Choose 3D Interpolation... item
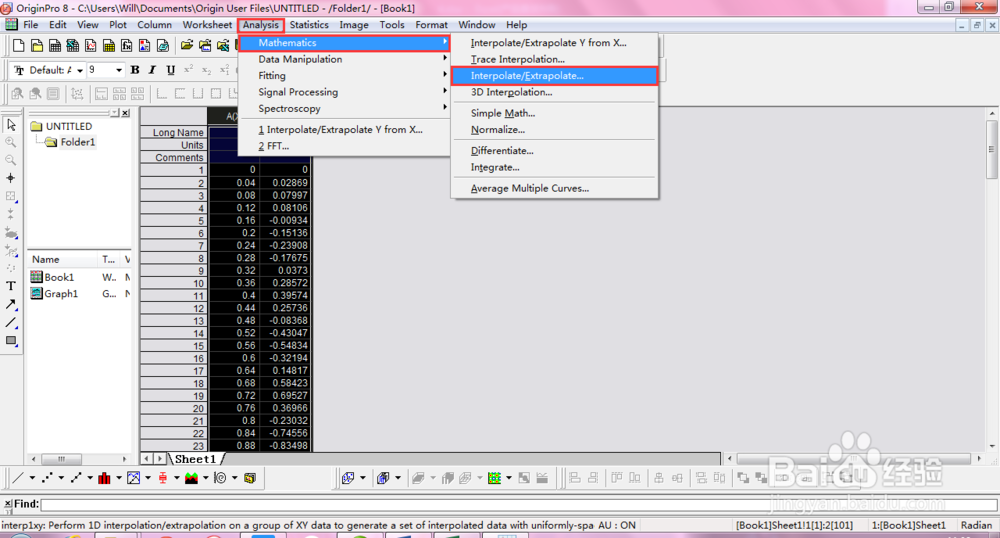The image size is (1000, 538). point(554,92)
